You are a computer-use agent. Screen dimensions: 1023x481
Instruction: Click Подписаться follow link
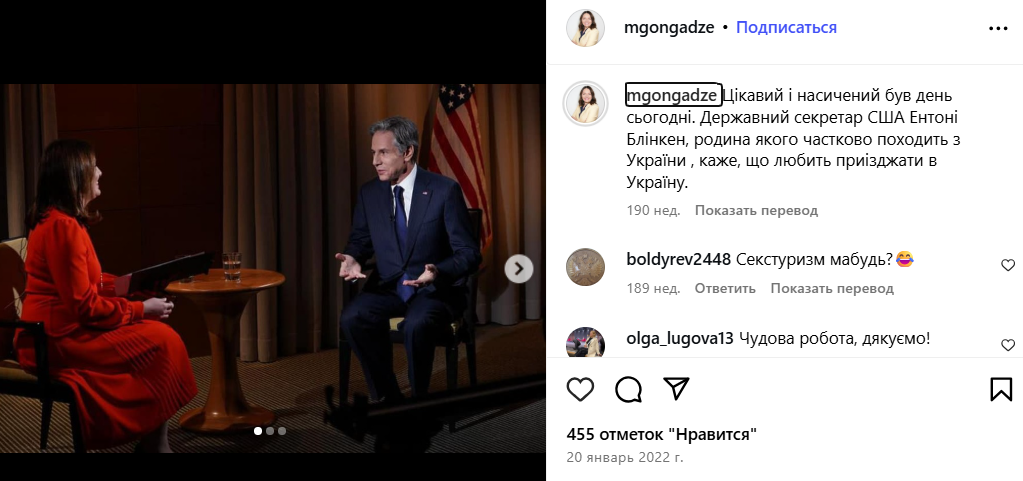point(786,28)
